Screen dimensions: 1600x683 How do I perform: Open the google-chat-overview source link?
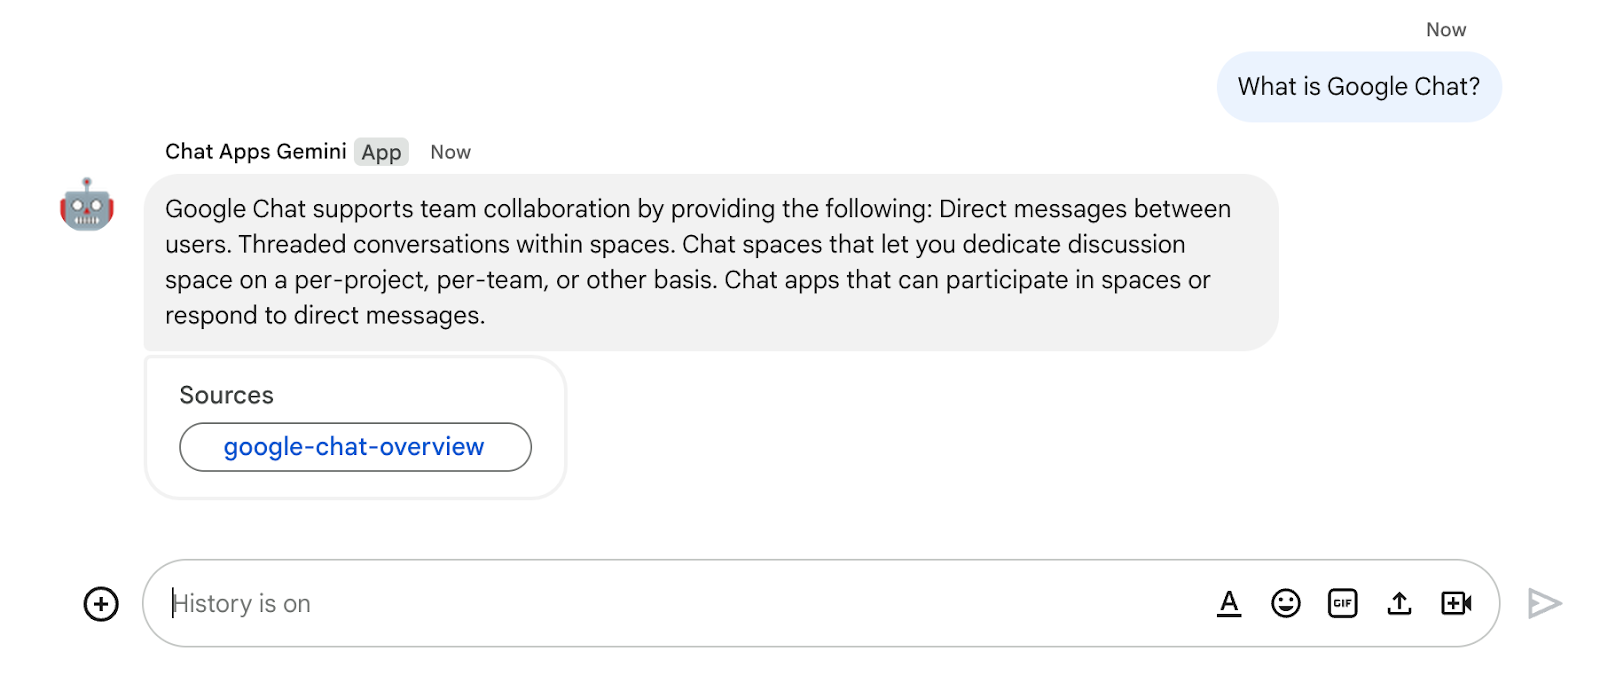click(x=354, y=447)
